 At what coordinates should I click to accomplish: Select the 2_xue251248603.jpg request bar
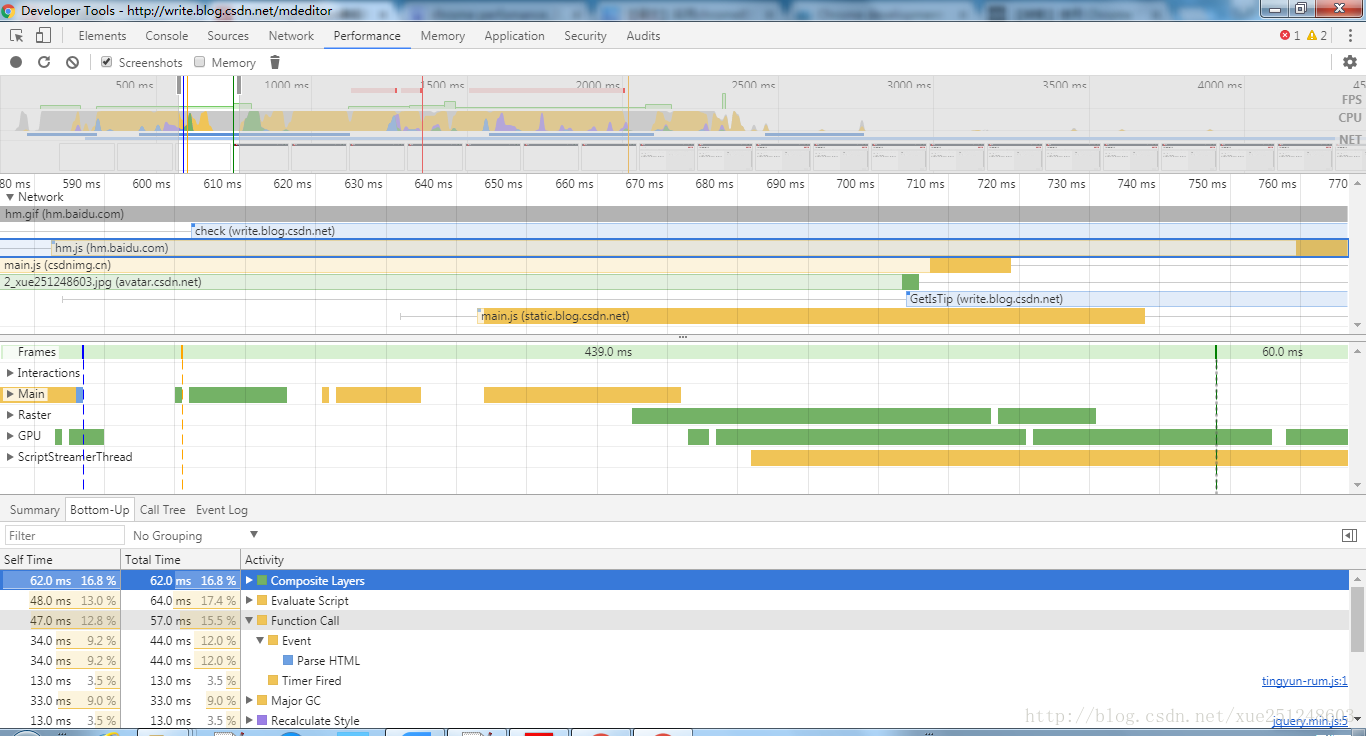459,282
